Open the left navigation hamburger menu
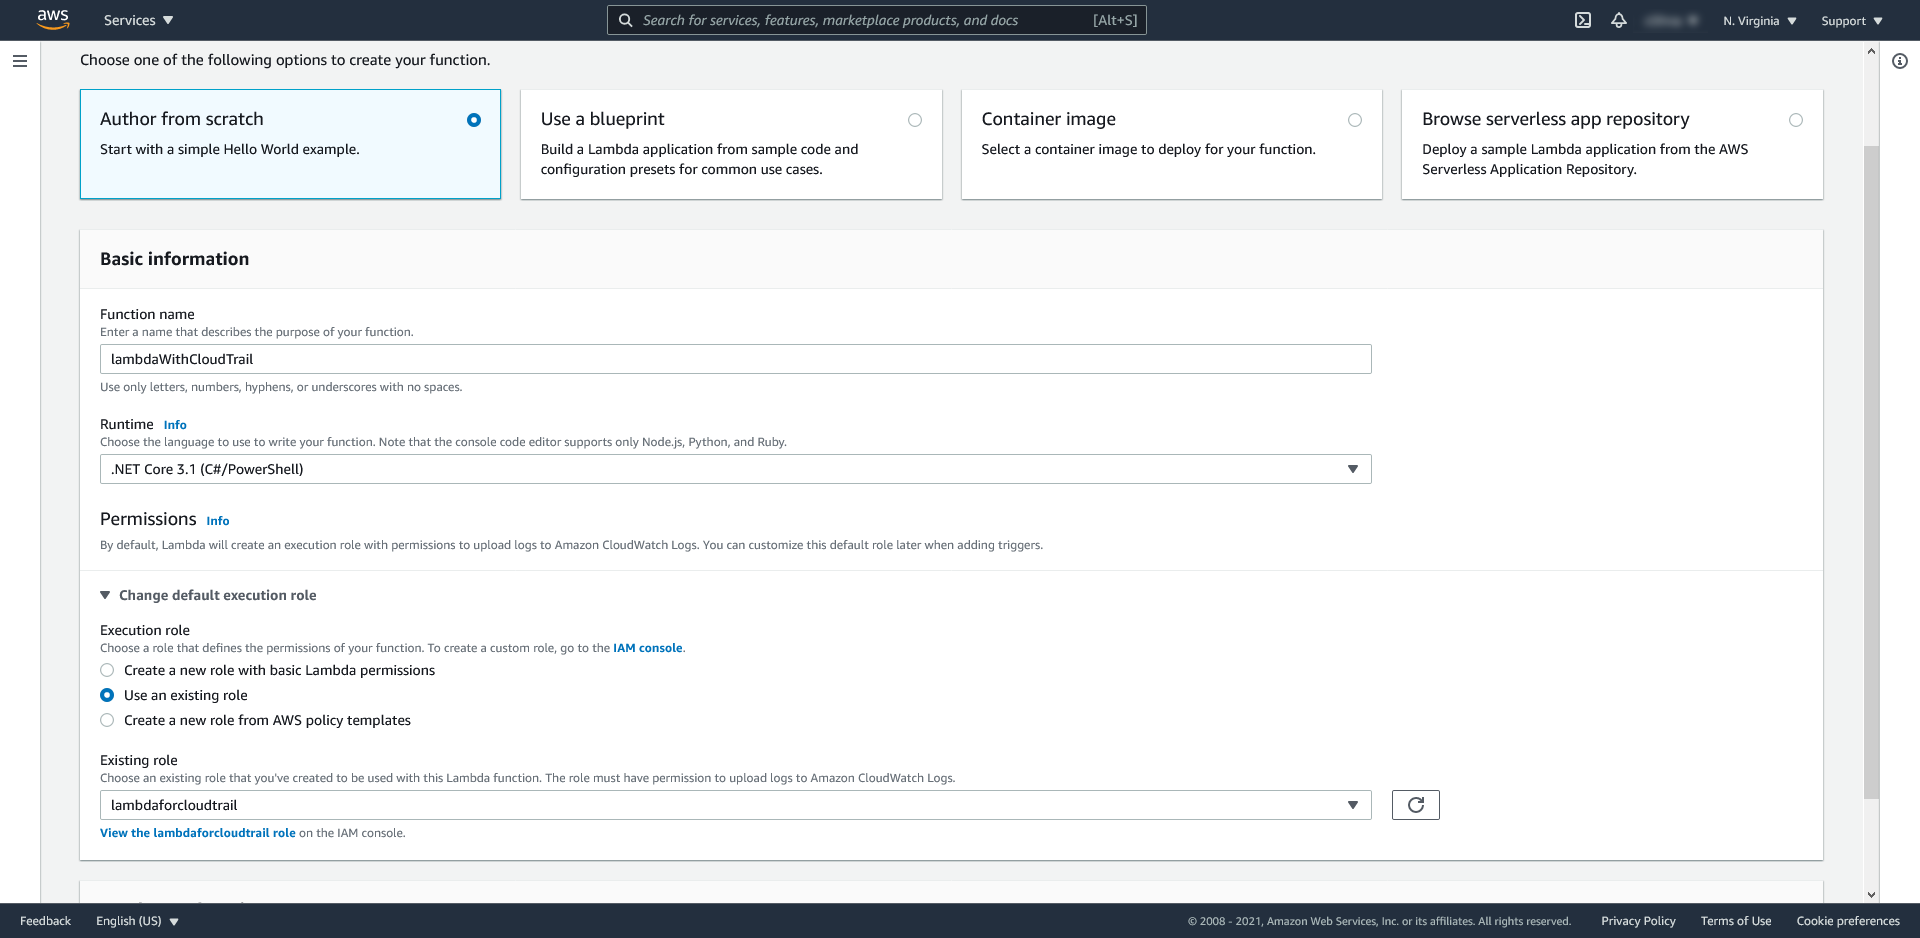Viewport: 1920px width, 938px height. tap(20, 61)
